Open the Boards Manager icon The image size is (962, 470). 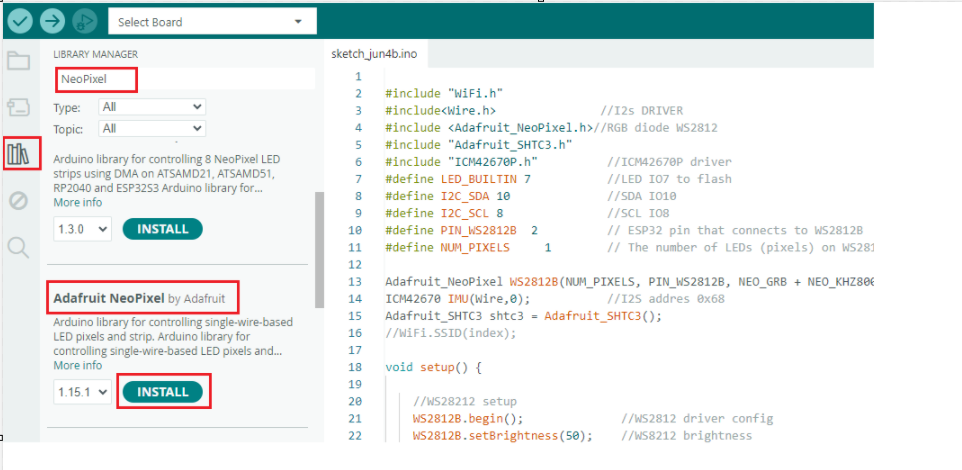[19, 107]
